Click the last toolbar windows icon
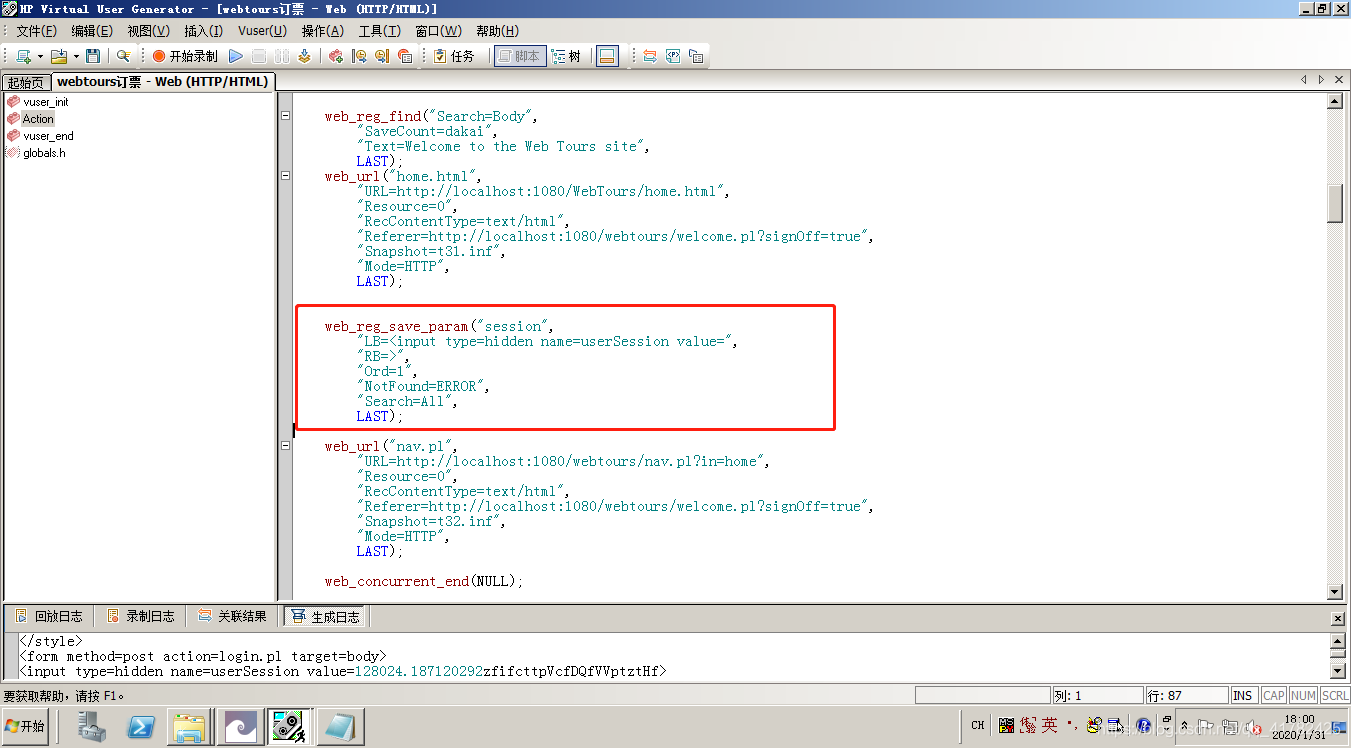Viewport: 1351px width, 748px height. [696, 56]
